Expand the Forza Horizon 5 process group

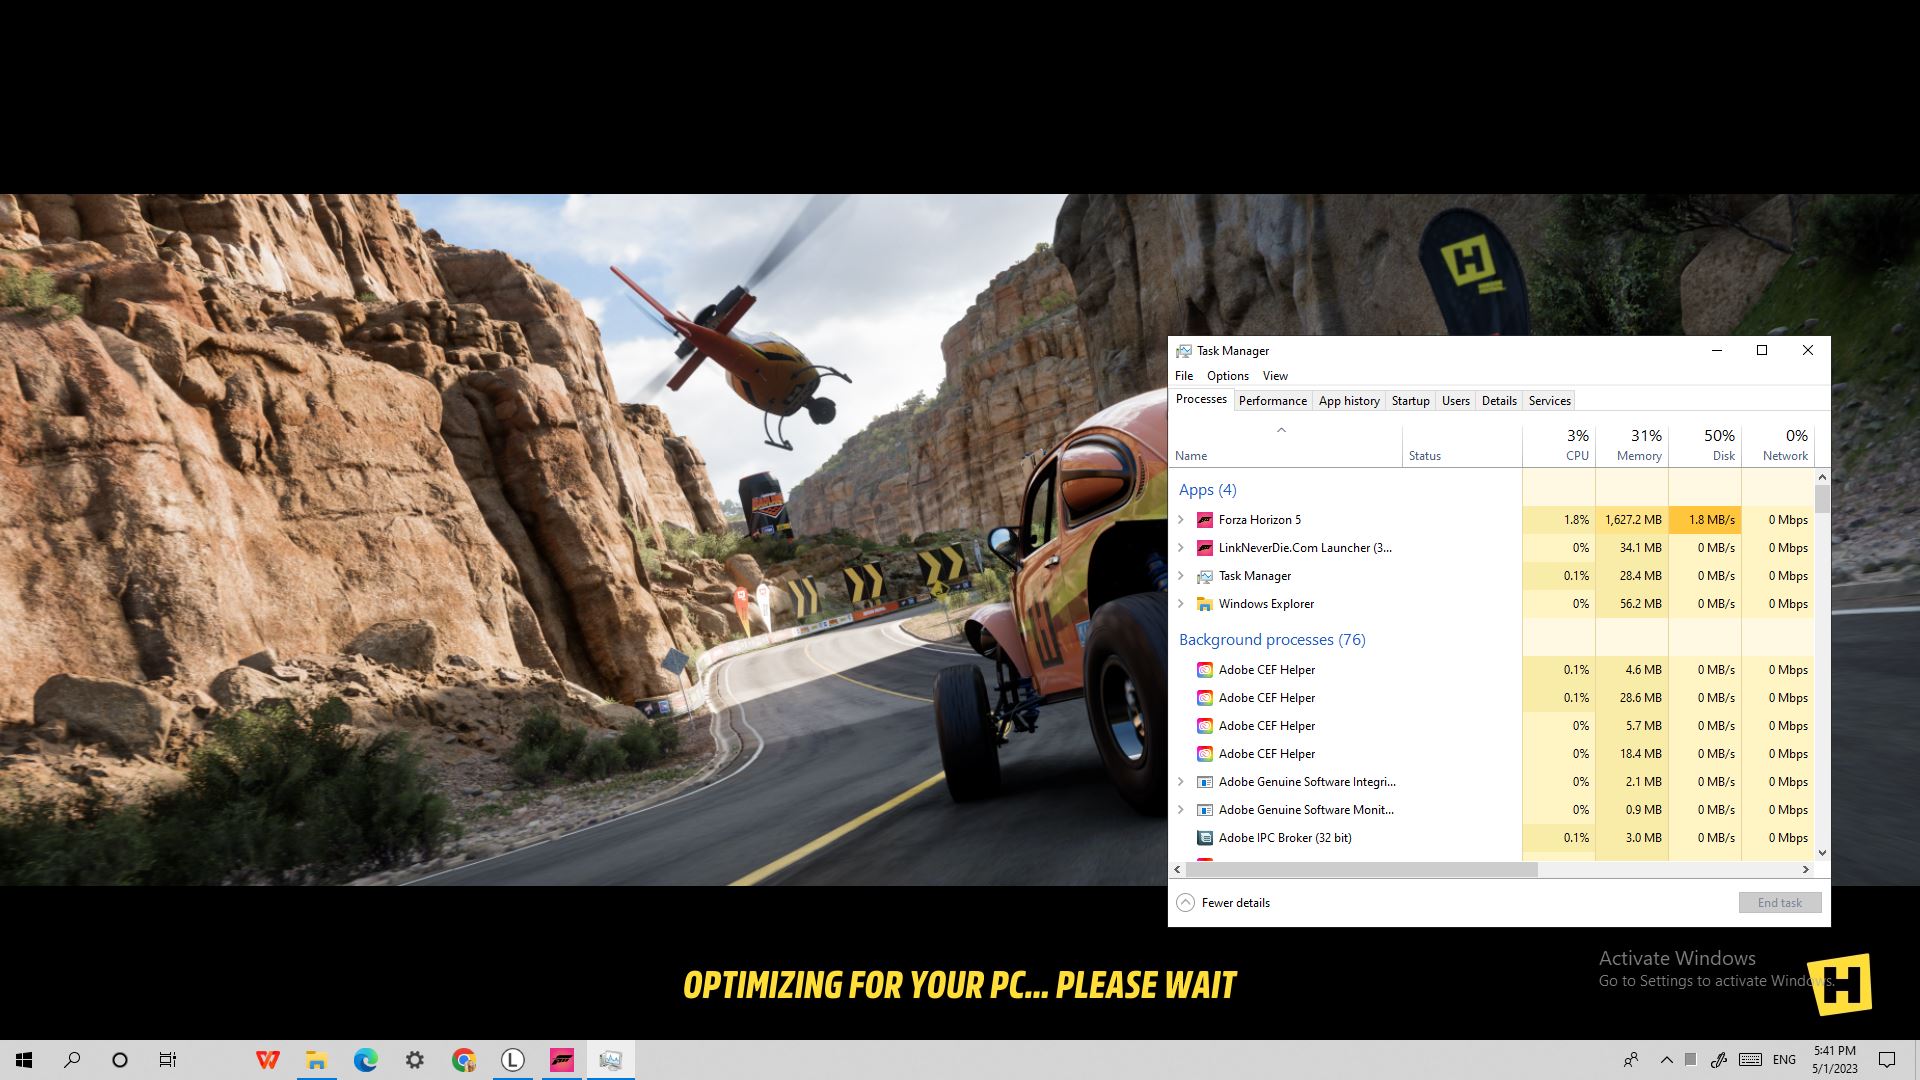click(x=1181, y=520)
